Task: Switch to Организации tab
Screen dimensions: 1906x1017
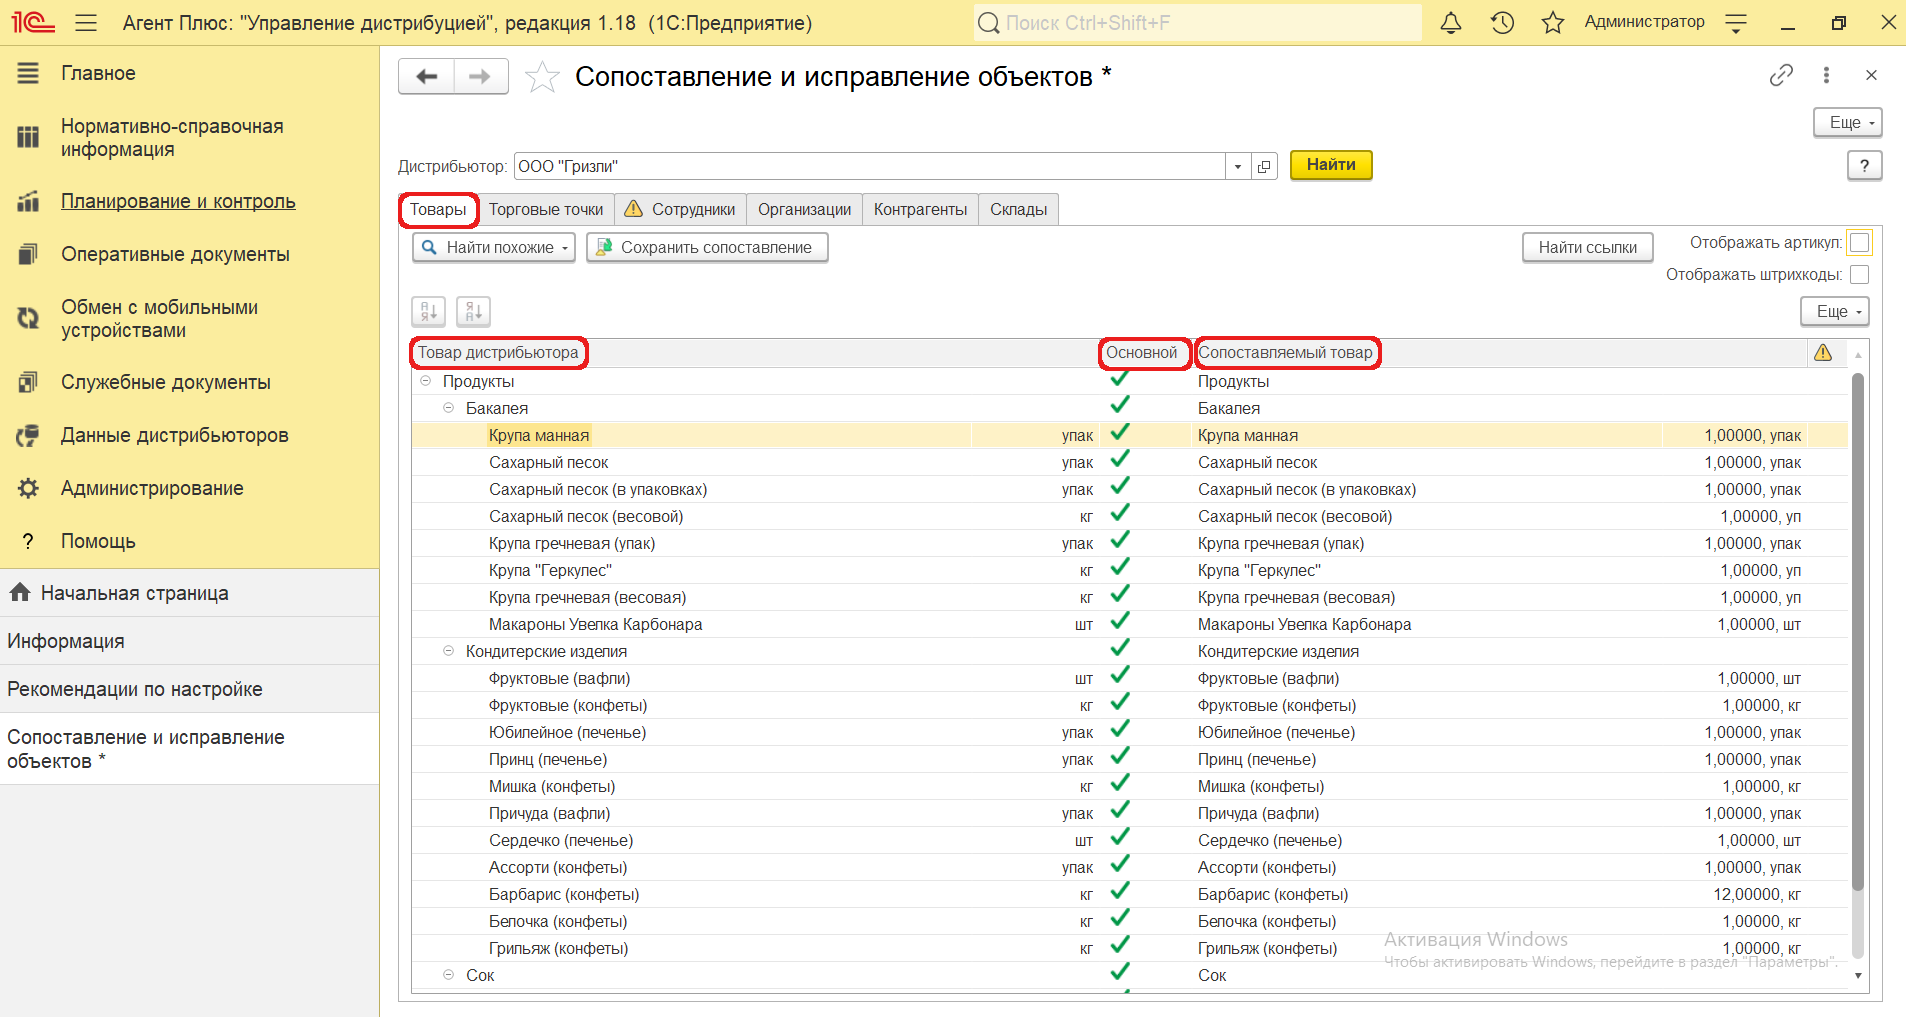Action: point(804,209)
